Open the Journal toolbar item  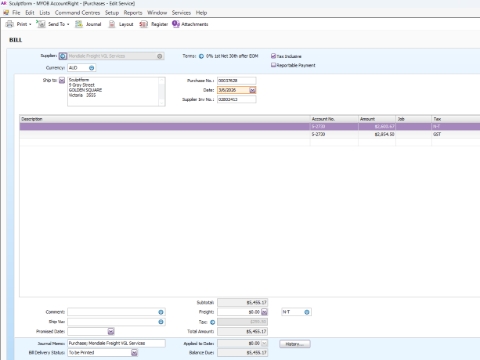point(88,24)
